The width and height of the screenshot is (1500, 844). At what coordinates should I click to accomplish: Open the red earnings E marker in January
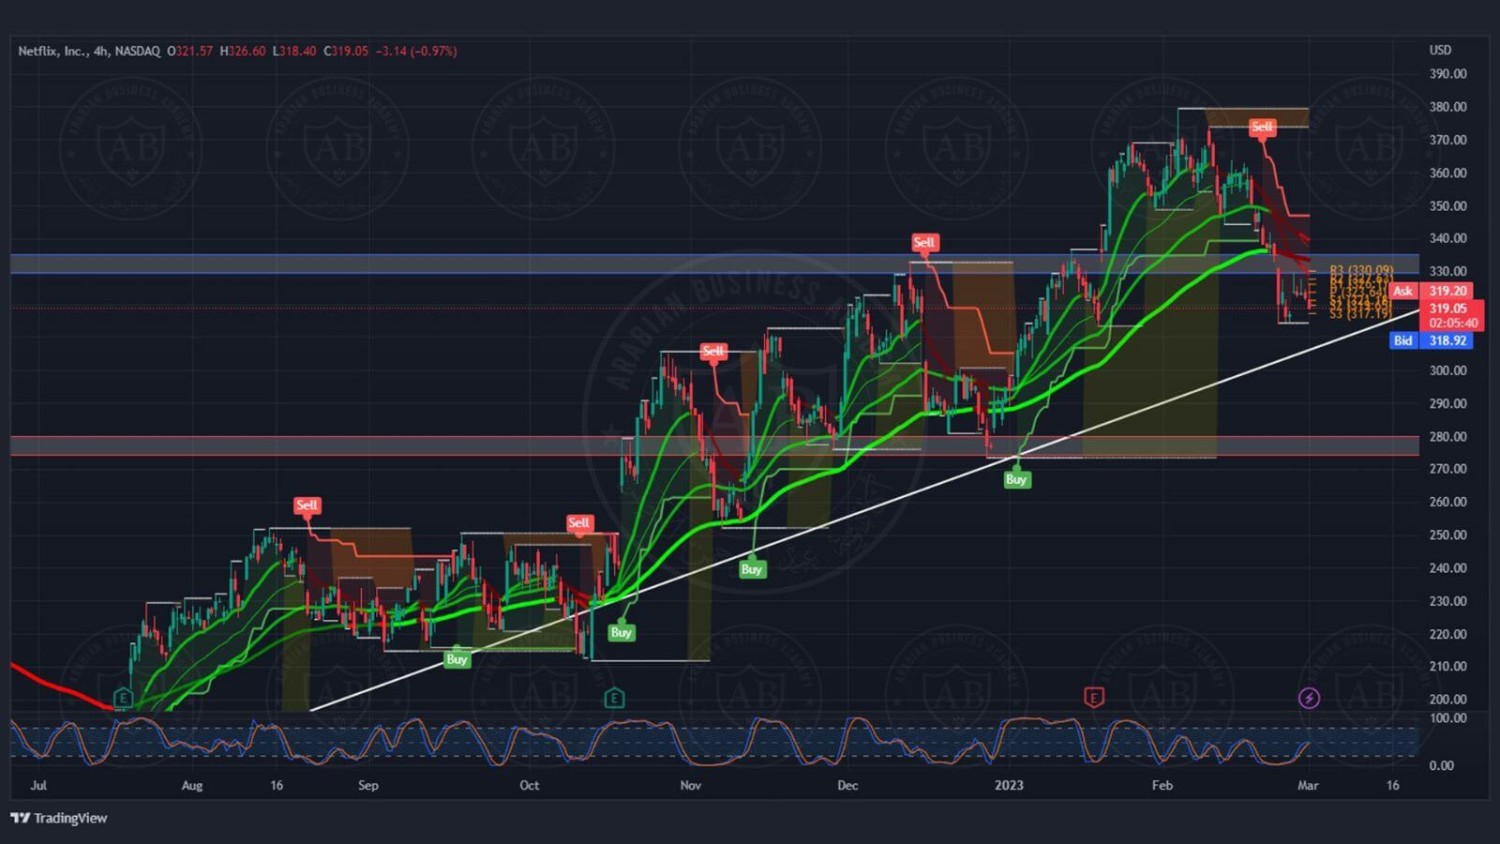click(x=1094, y=697)
